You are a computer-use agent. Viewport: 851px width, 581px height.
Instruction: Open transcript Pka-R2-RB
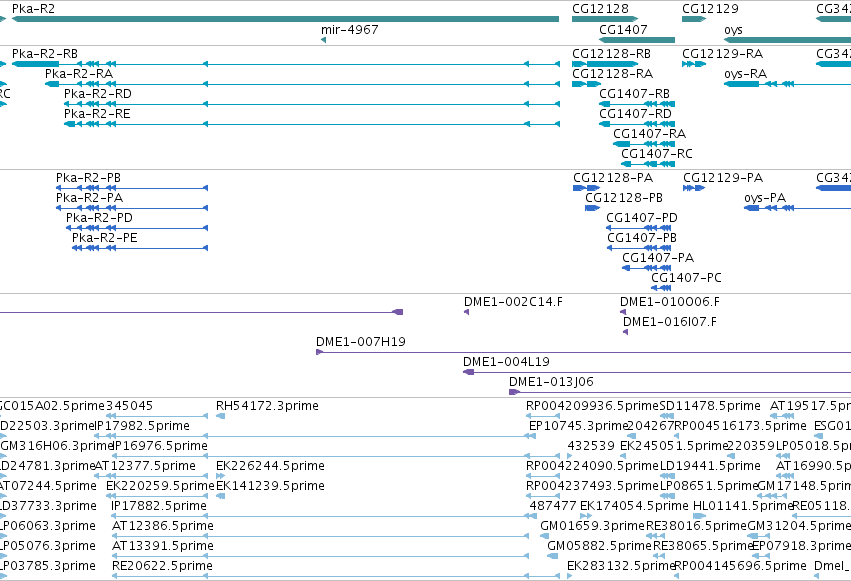pyautogui.click(x=45, y=54)
